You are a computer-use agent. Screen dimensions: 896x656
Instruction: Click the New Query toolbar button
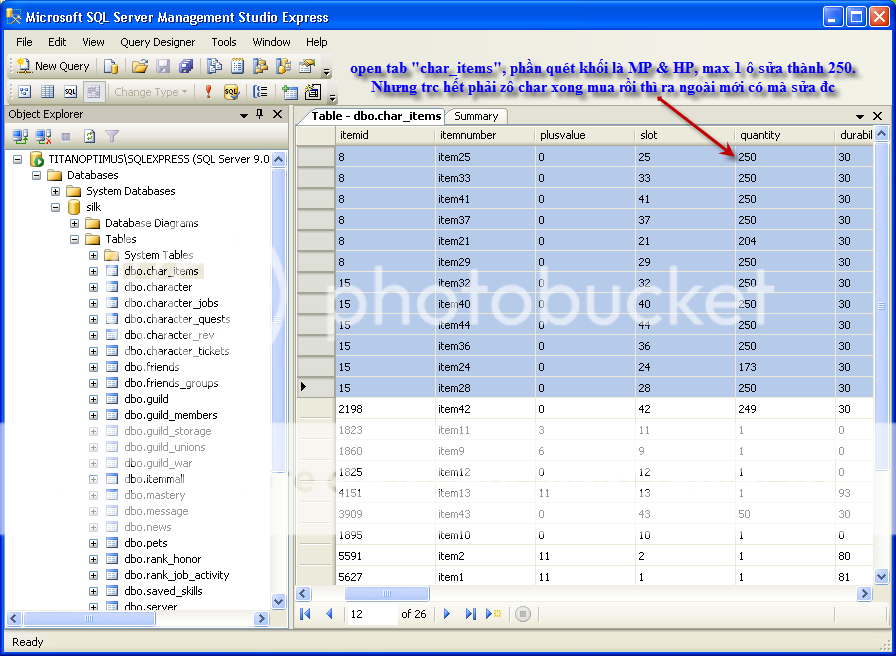pos(53,66)
